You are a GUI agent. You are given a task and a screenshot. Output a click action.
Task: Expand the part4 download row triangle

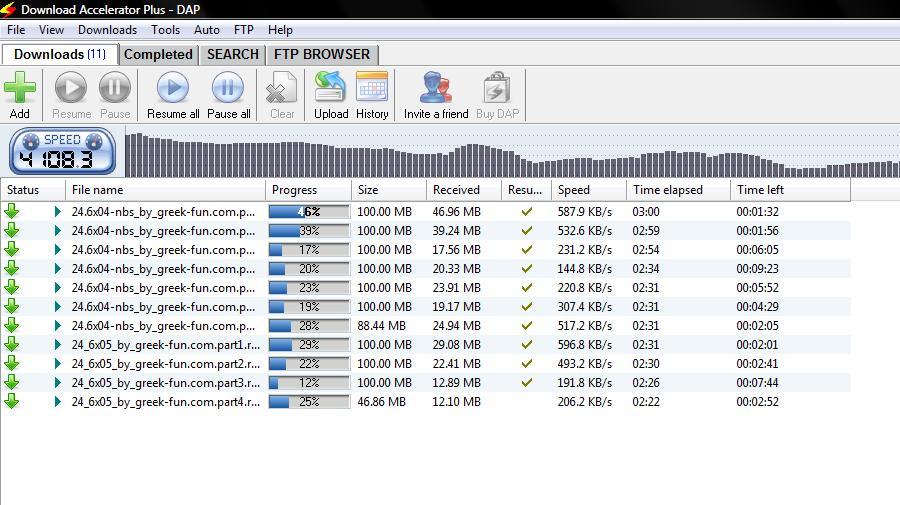click(x=57, y=401)
